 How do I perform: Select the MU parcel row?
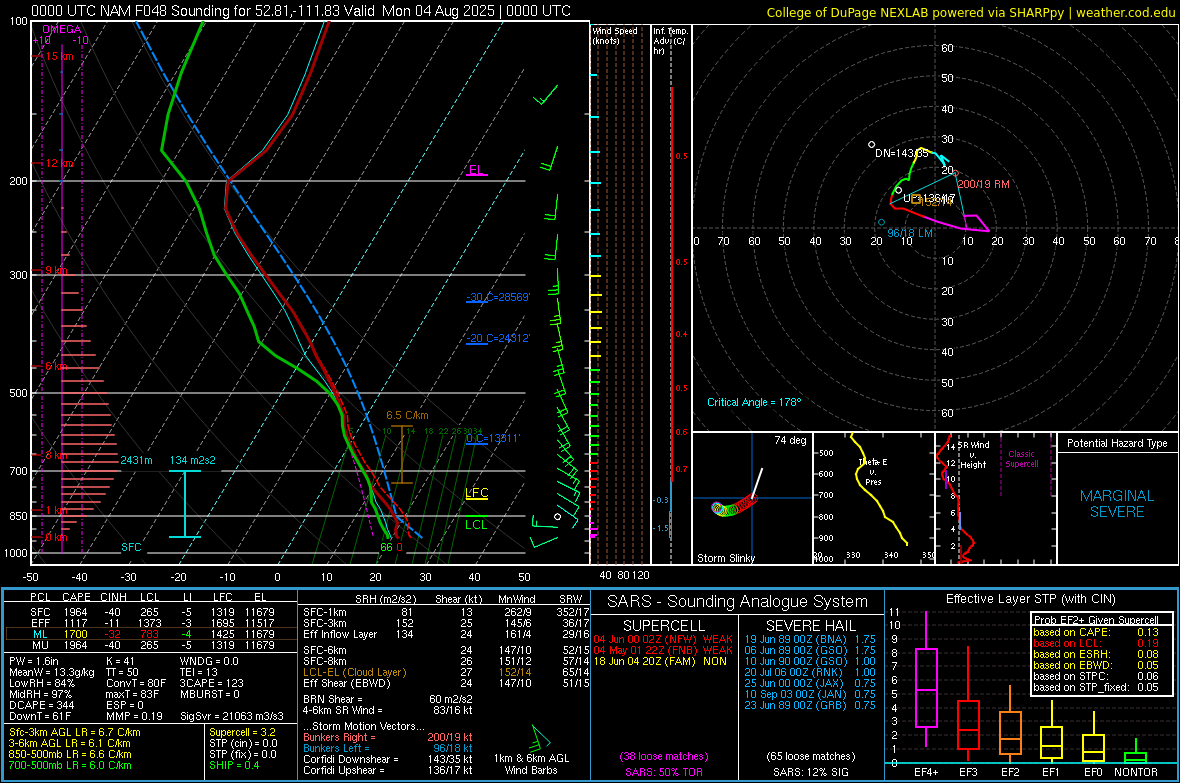click(152, 645)
